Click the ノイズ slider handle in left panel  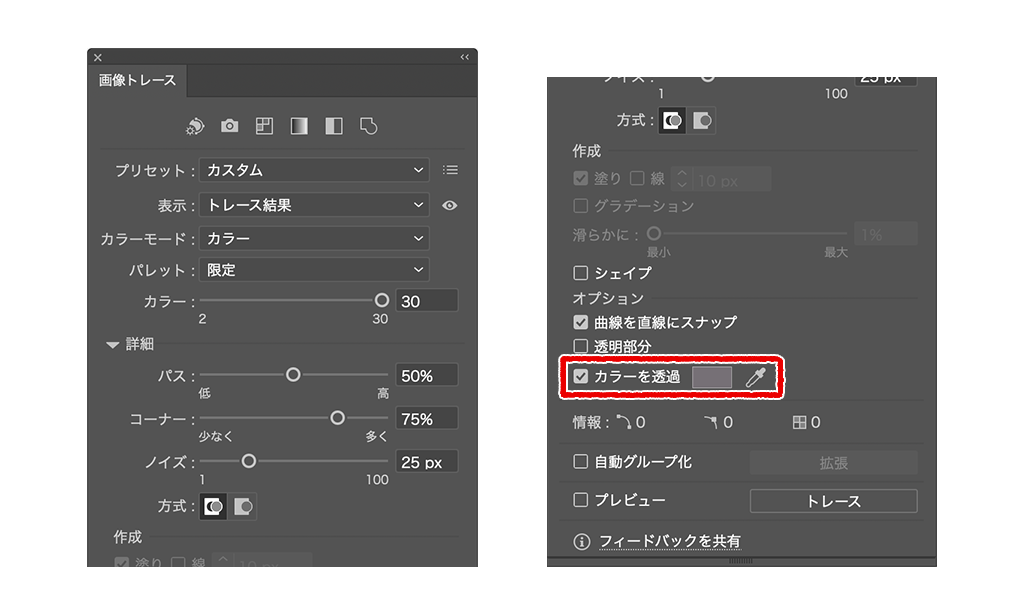click(248, 462)
